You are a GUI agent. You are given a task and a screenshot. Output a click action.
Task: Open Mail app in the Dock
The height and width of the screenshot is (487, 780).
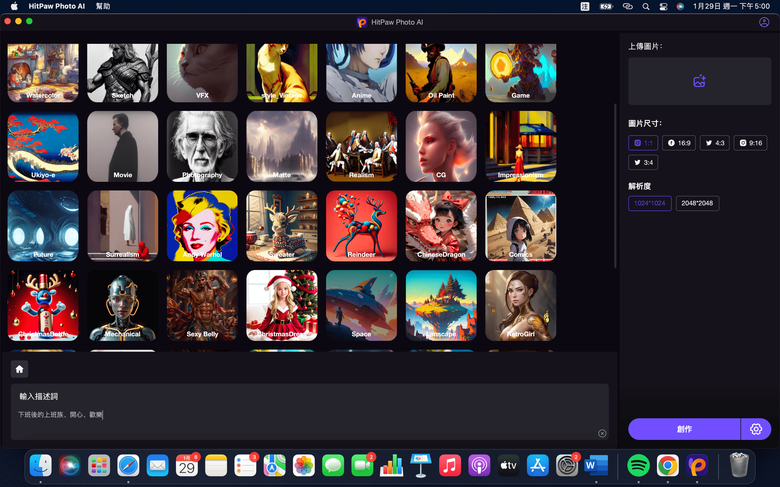click(x=158, y=466)
